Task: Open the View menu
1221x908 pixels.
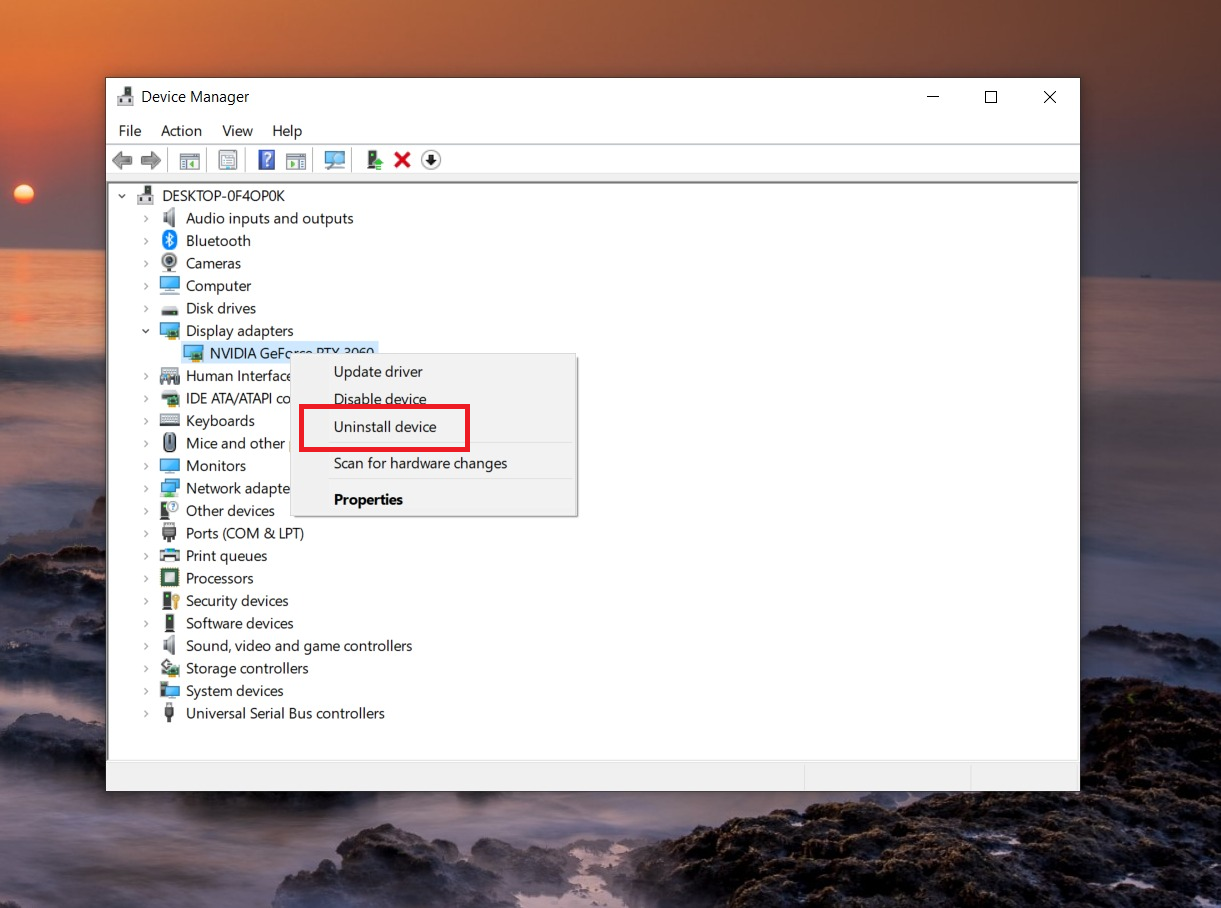Action: tap(237, 131)
